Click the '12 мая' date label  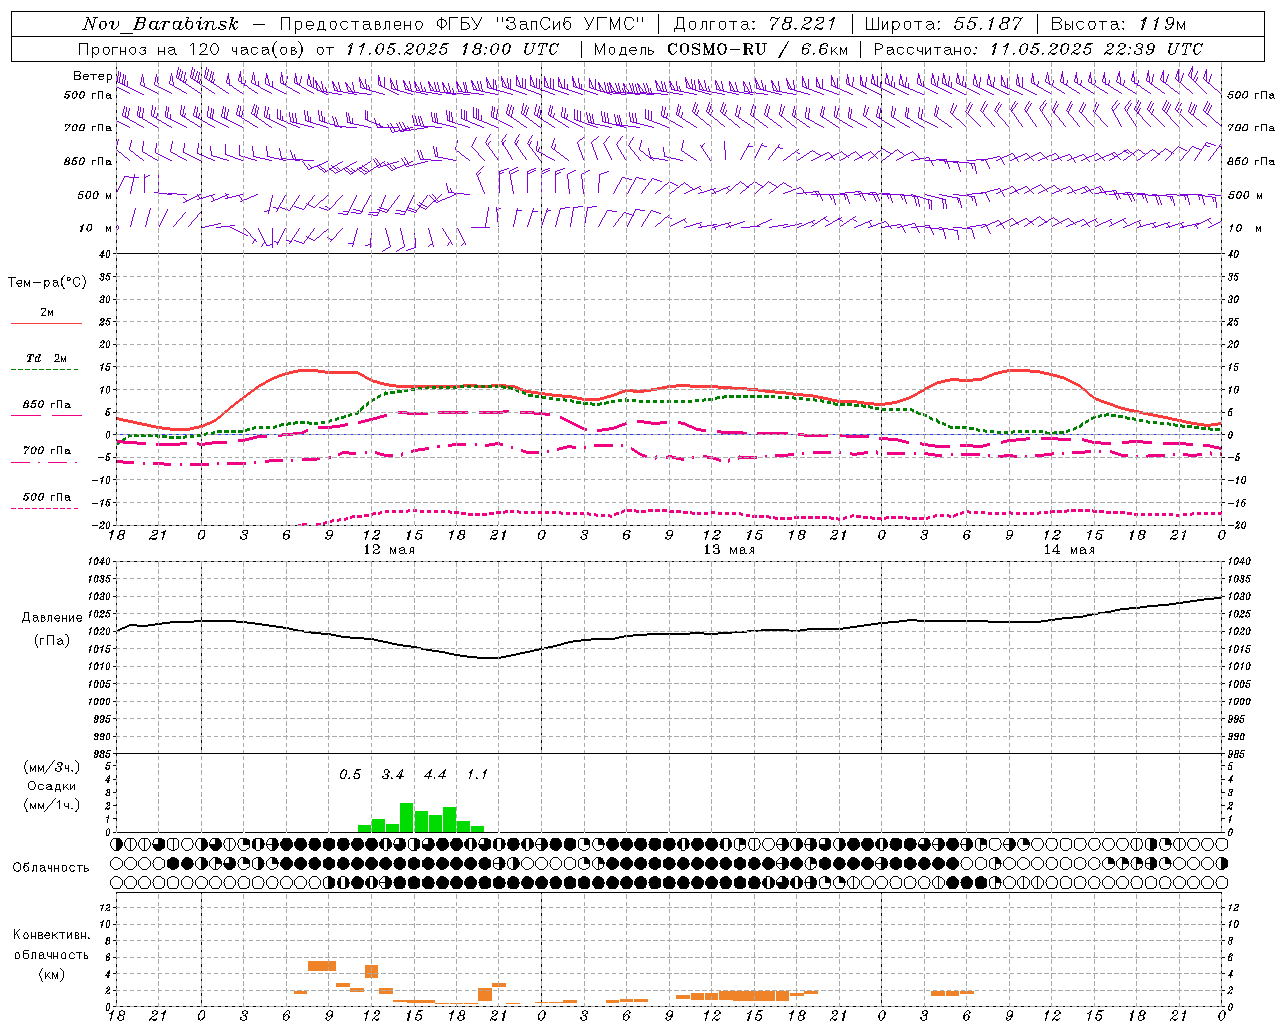pos(389,550)
